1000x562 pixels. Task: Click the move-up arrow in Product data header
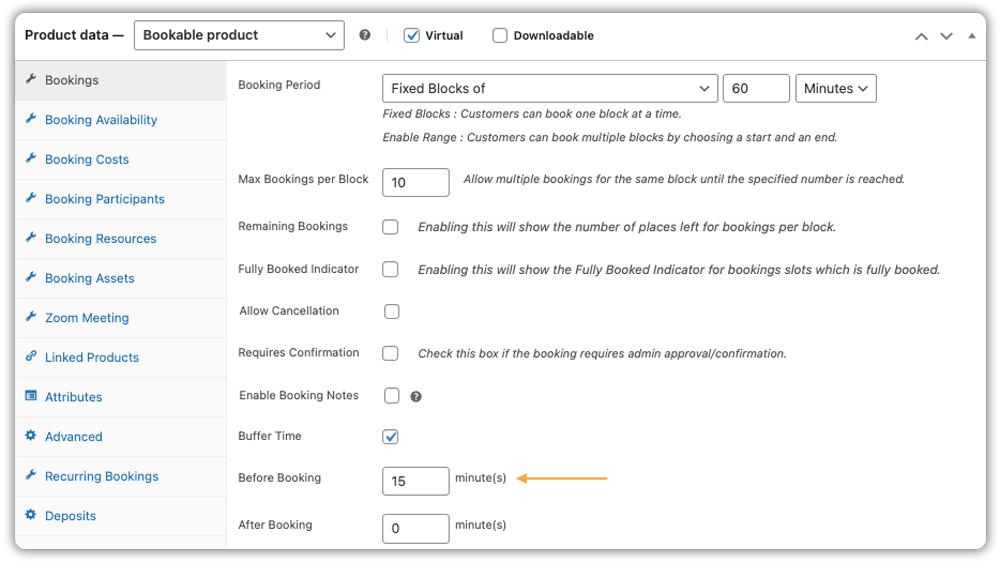(921, 36)
